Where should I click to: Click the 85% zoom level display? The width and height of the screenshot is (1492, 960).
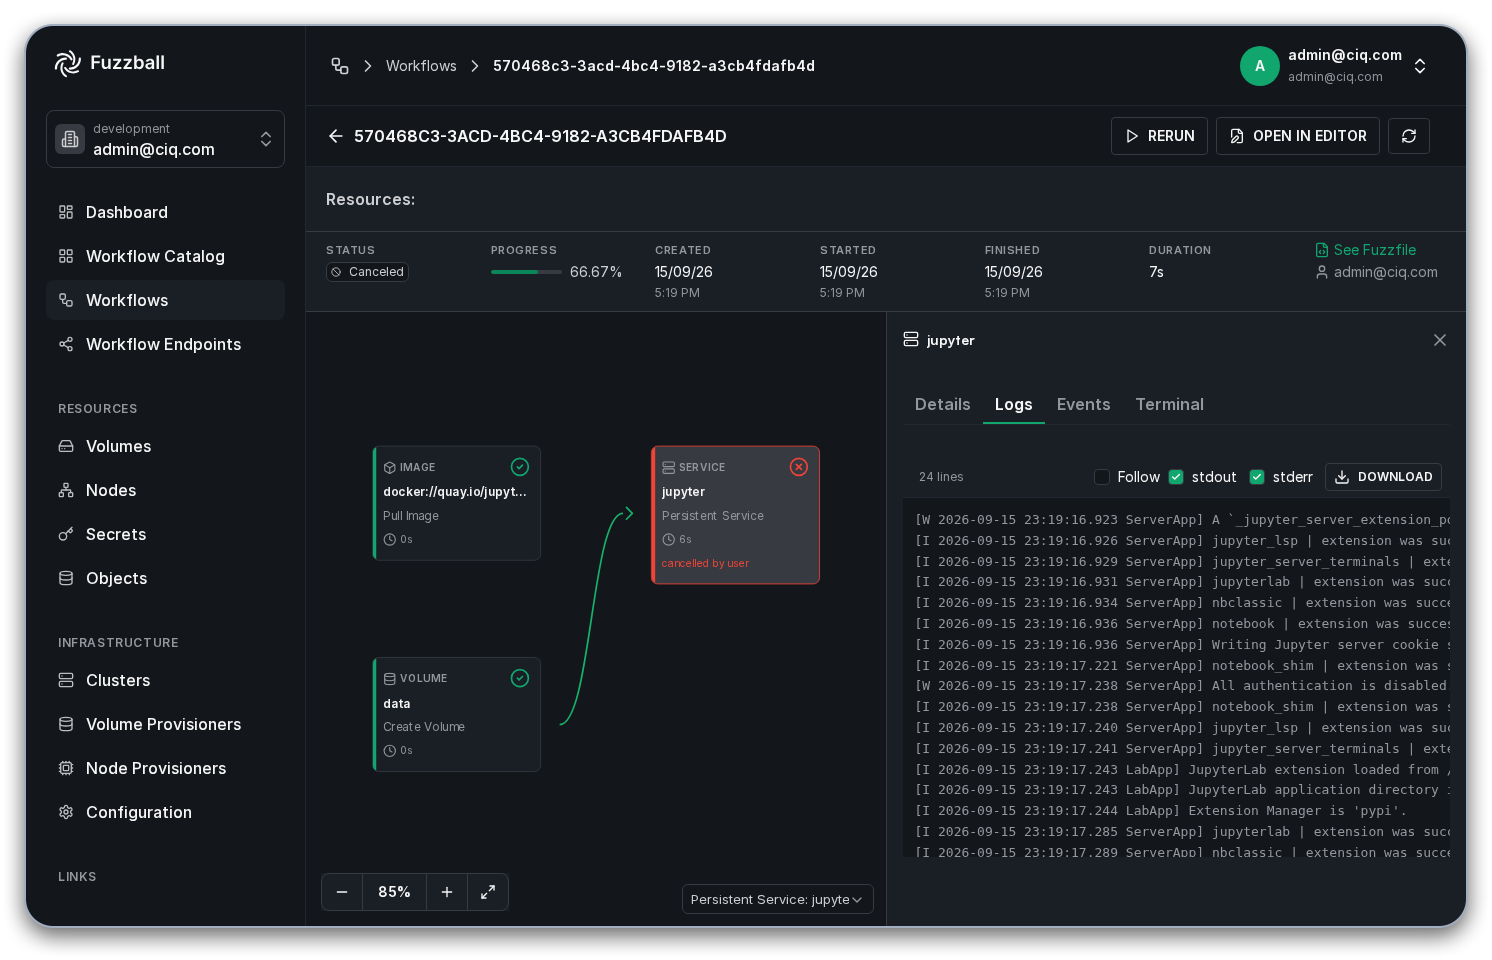pyautogui.click(x=394, y=892)
